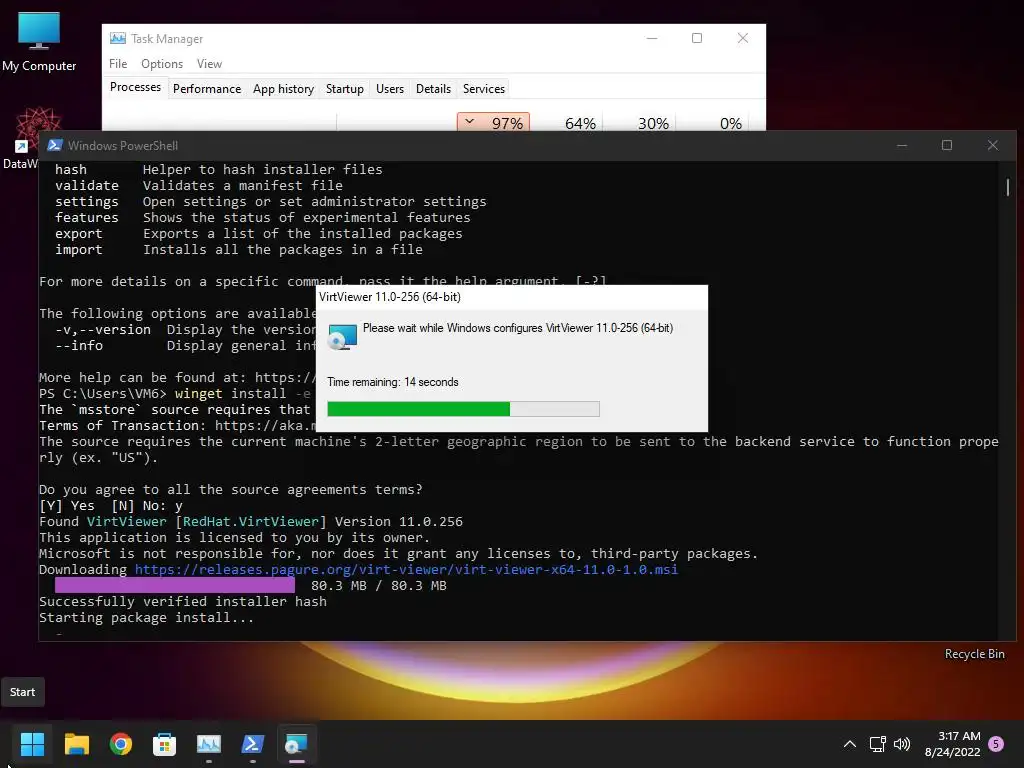Open File Explorer from the taskbar
The height and width of the screenshot is (768, 1024).
pyautogui.click(x=76, y=744)
